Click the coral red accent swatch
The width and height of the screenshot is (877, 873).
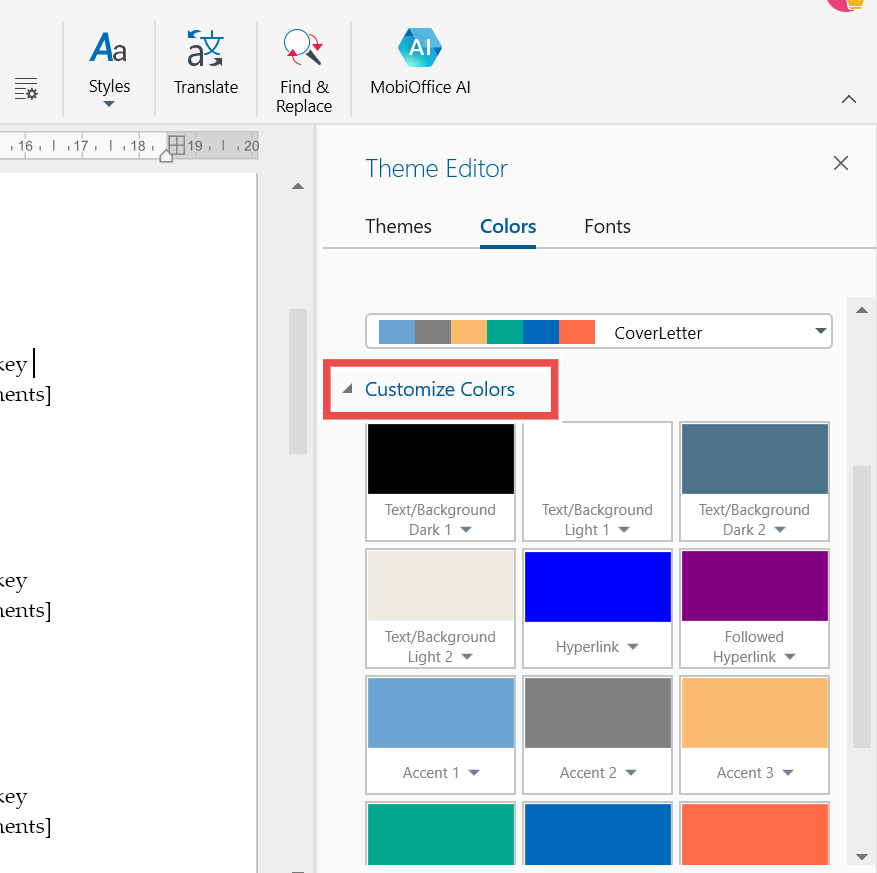coord(755,834)
